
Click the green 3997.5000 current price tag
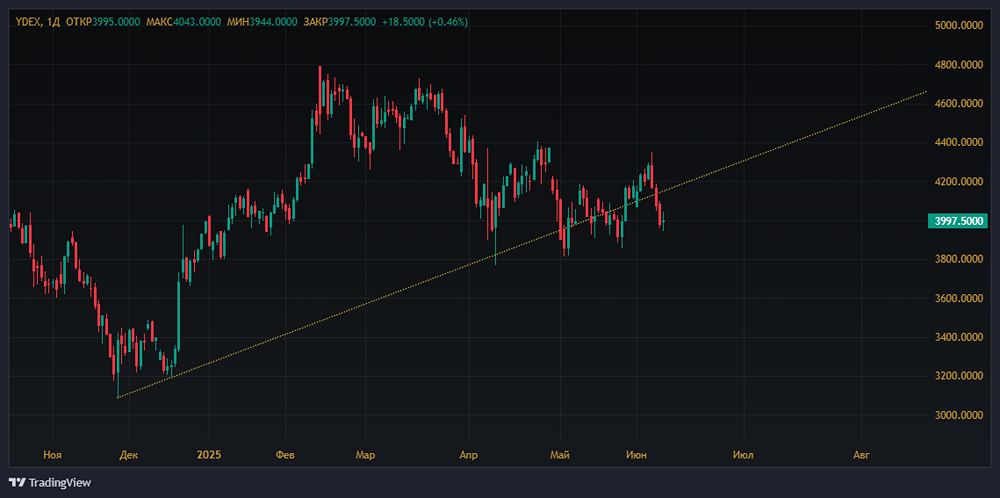pos(959,221)
